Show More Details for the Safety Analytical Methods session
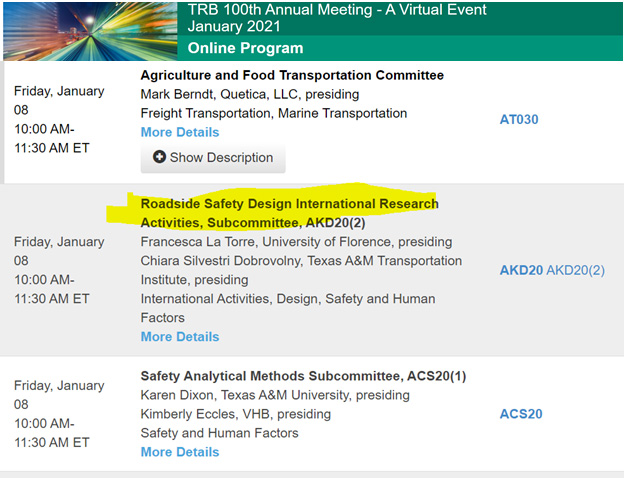The width and height of the screenshot is (624, 478). coord(180,452)
